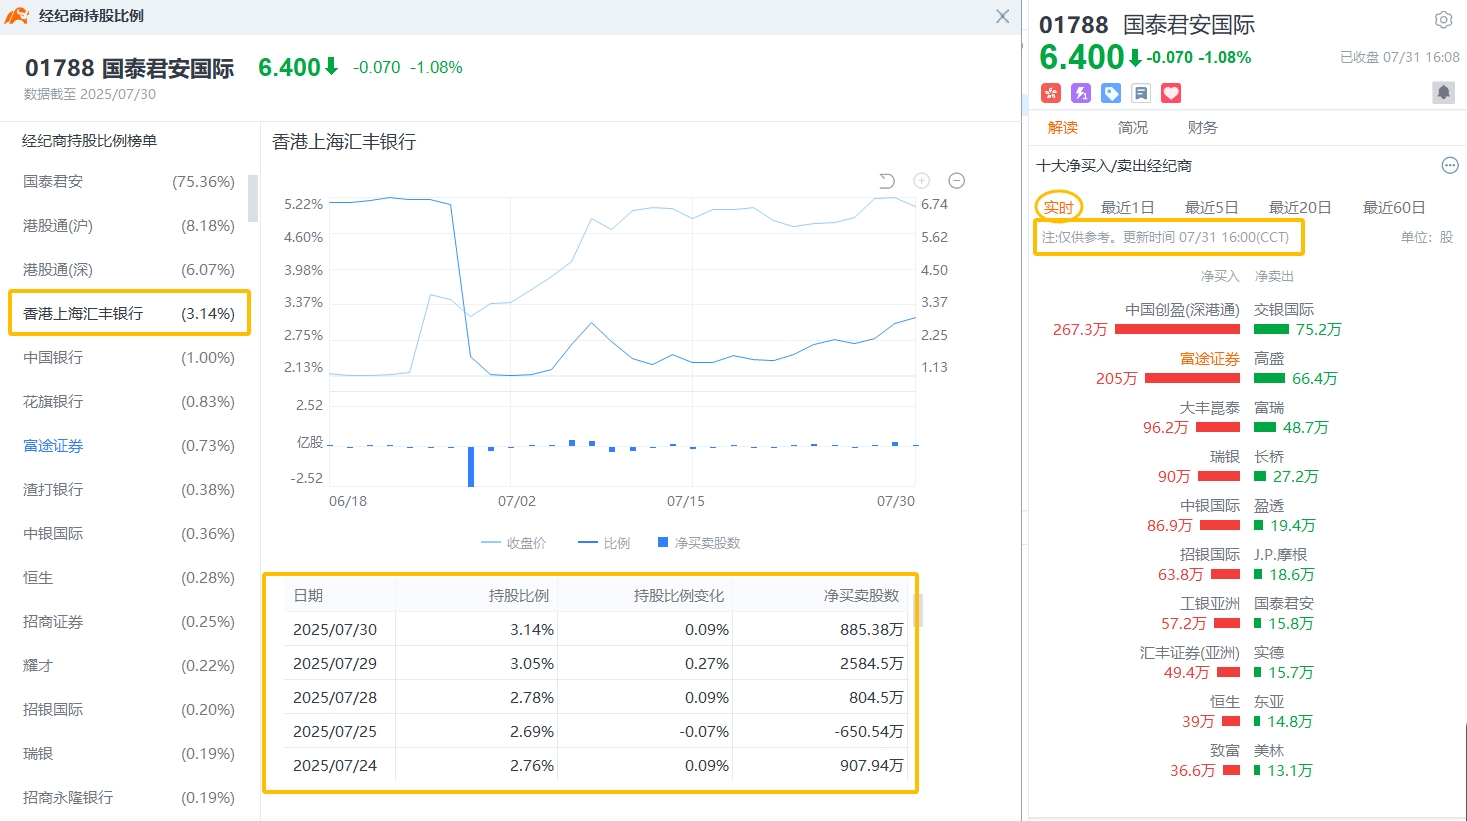Switch to the 解读 tab
Image resolution: width=1467 pixels, height=821 pixels.
pos(1063,128)
